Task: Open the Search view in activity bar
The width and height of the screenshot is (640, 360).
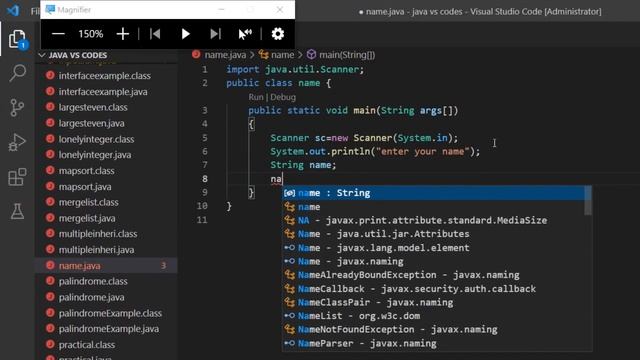Action: pos(17,73)
